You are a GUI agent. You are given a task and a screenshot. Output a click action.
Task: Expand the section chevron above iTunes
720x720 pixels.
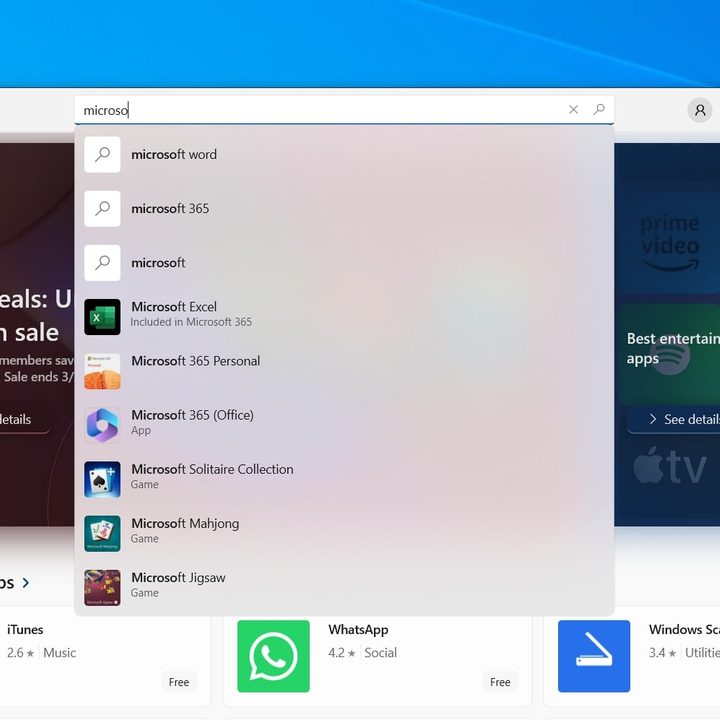[x=26, y=583]
